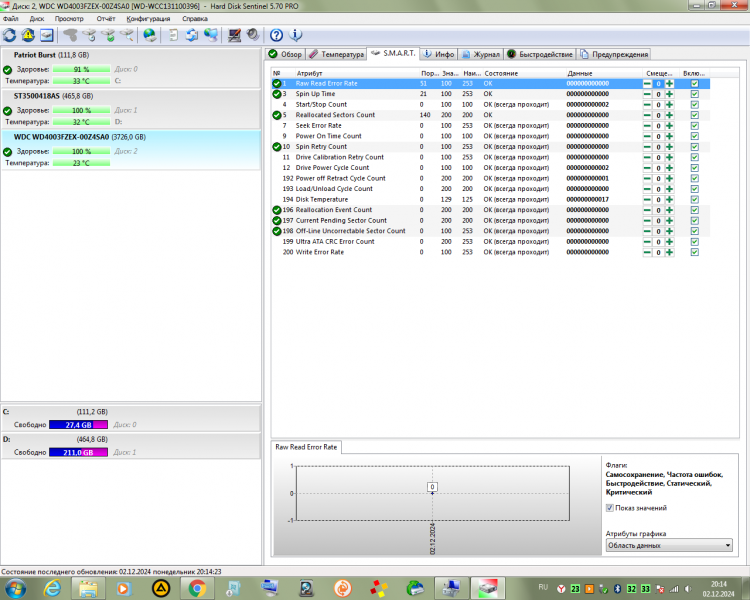Screen dimensions: 750x600
Task: Click the blue info about icon
Action: click(x=296, y=35)
